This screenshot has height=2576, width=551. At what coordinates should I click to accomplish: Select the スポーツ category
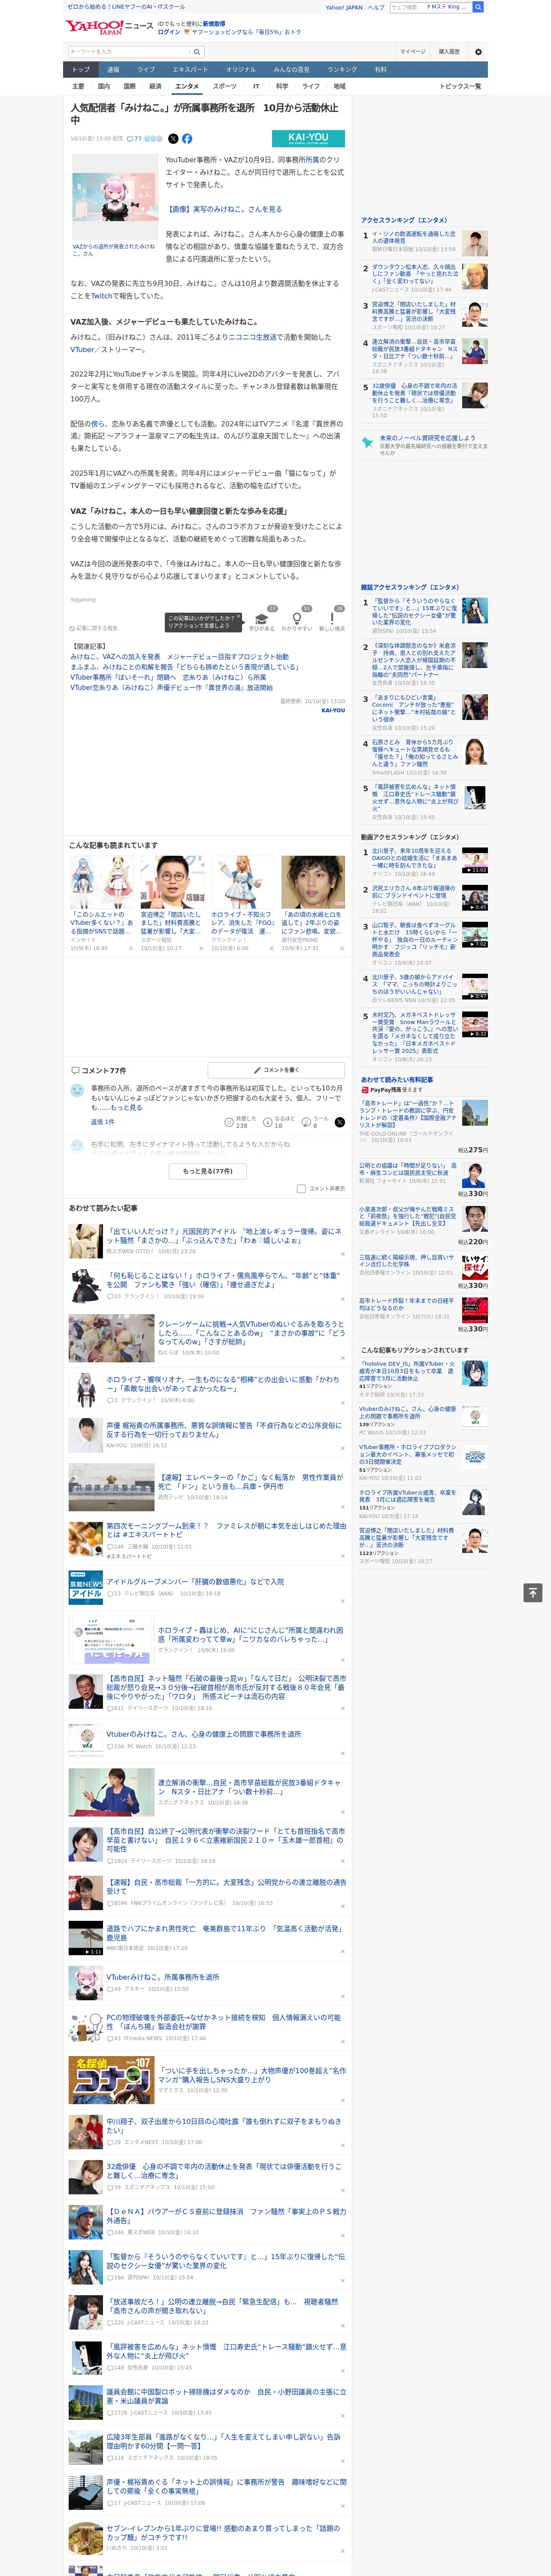pos(225,86)
